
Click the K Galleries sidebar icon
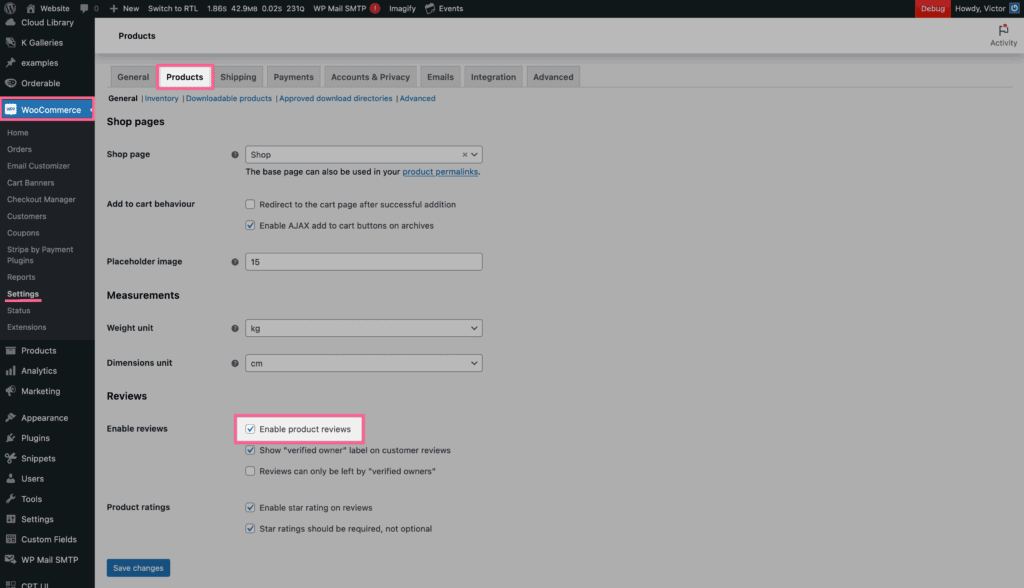(x=10, y=42)
